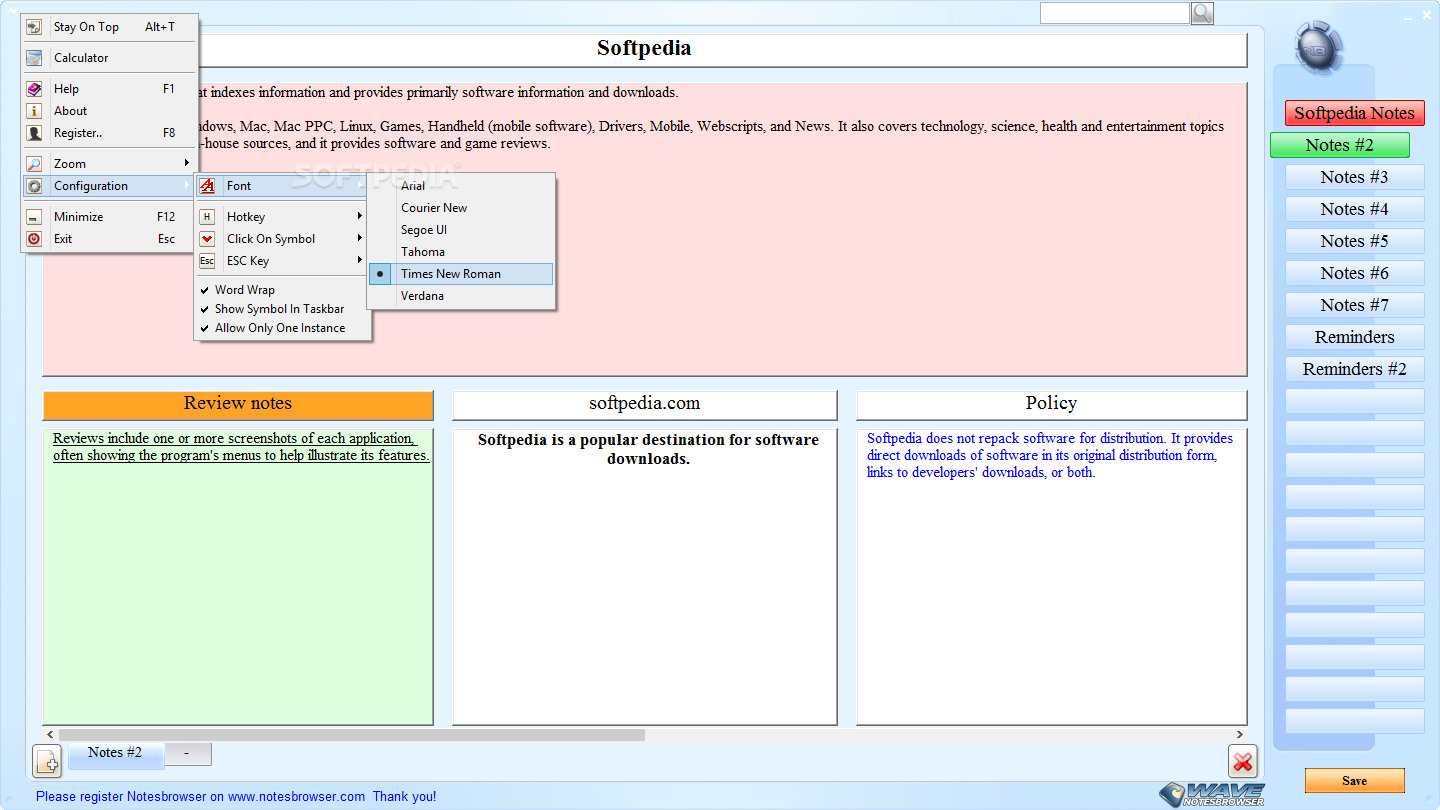Screen dimensions: 1440x810
Task: Open Notes #3 page
Action: tap(1354, 177)
